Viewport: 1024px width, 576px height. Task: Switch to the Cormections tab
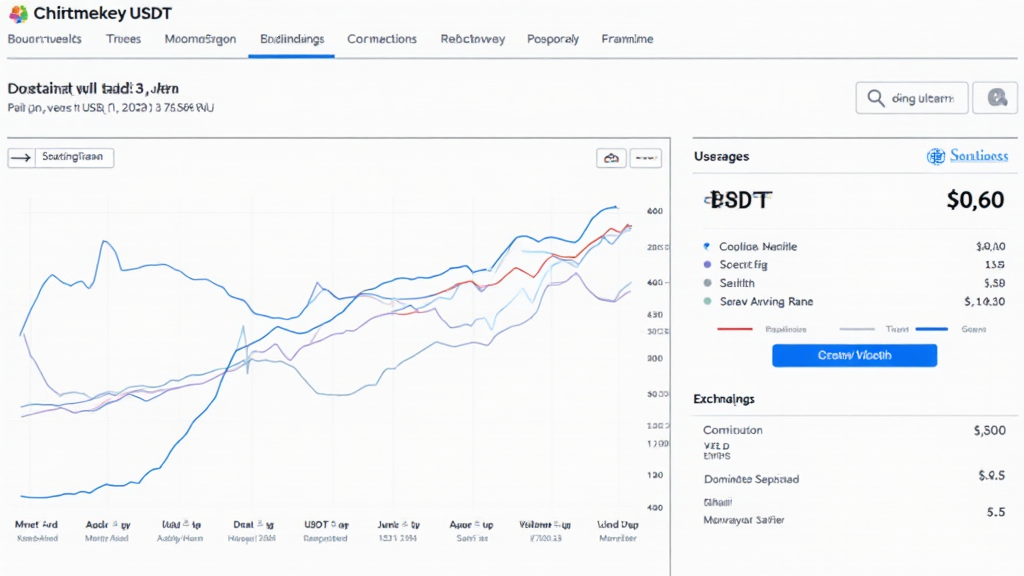click(382, 39)
